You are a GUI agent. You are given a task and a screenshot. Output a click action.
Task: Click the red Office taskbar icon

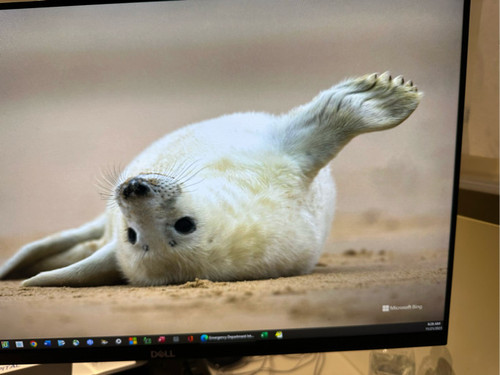coord(190,339)
